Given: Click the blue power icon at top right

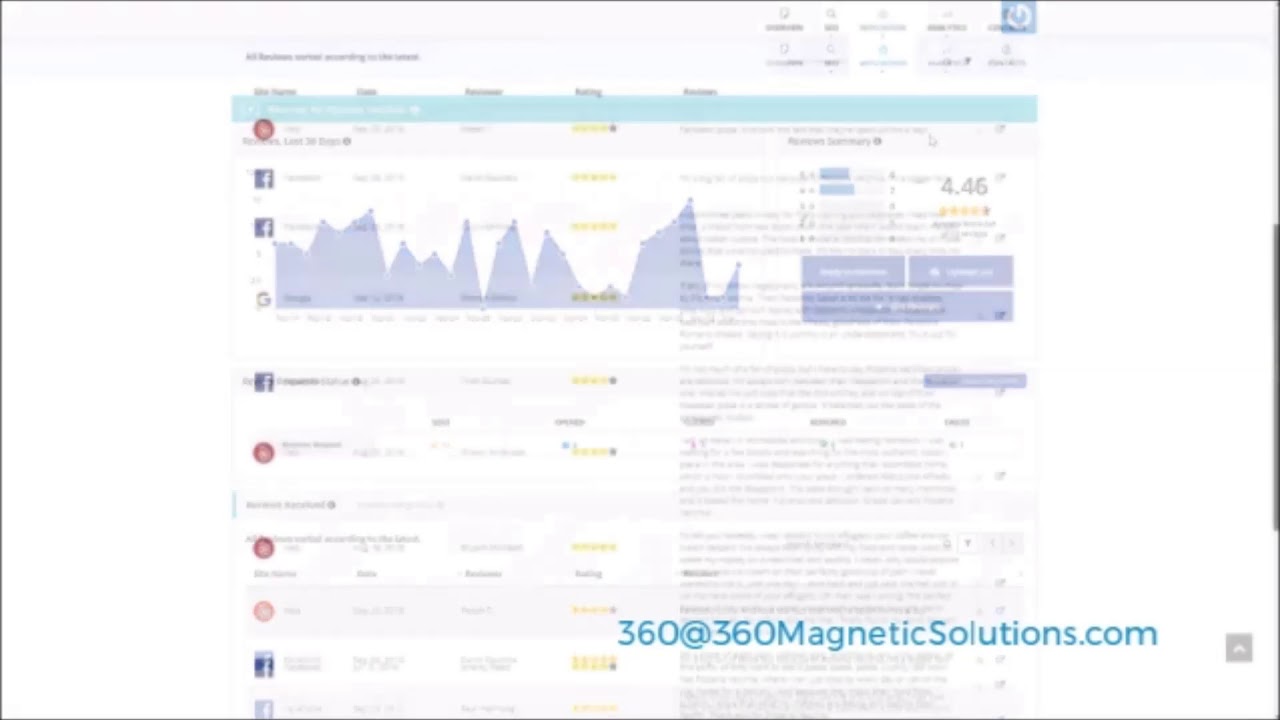Looking at the screenshot, I should [1017, 16].
